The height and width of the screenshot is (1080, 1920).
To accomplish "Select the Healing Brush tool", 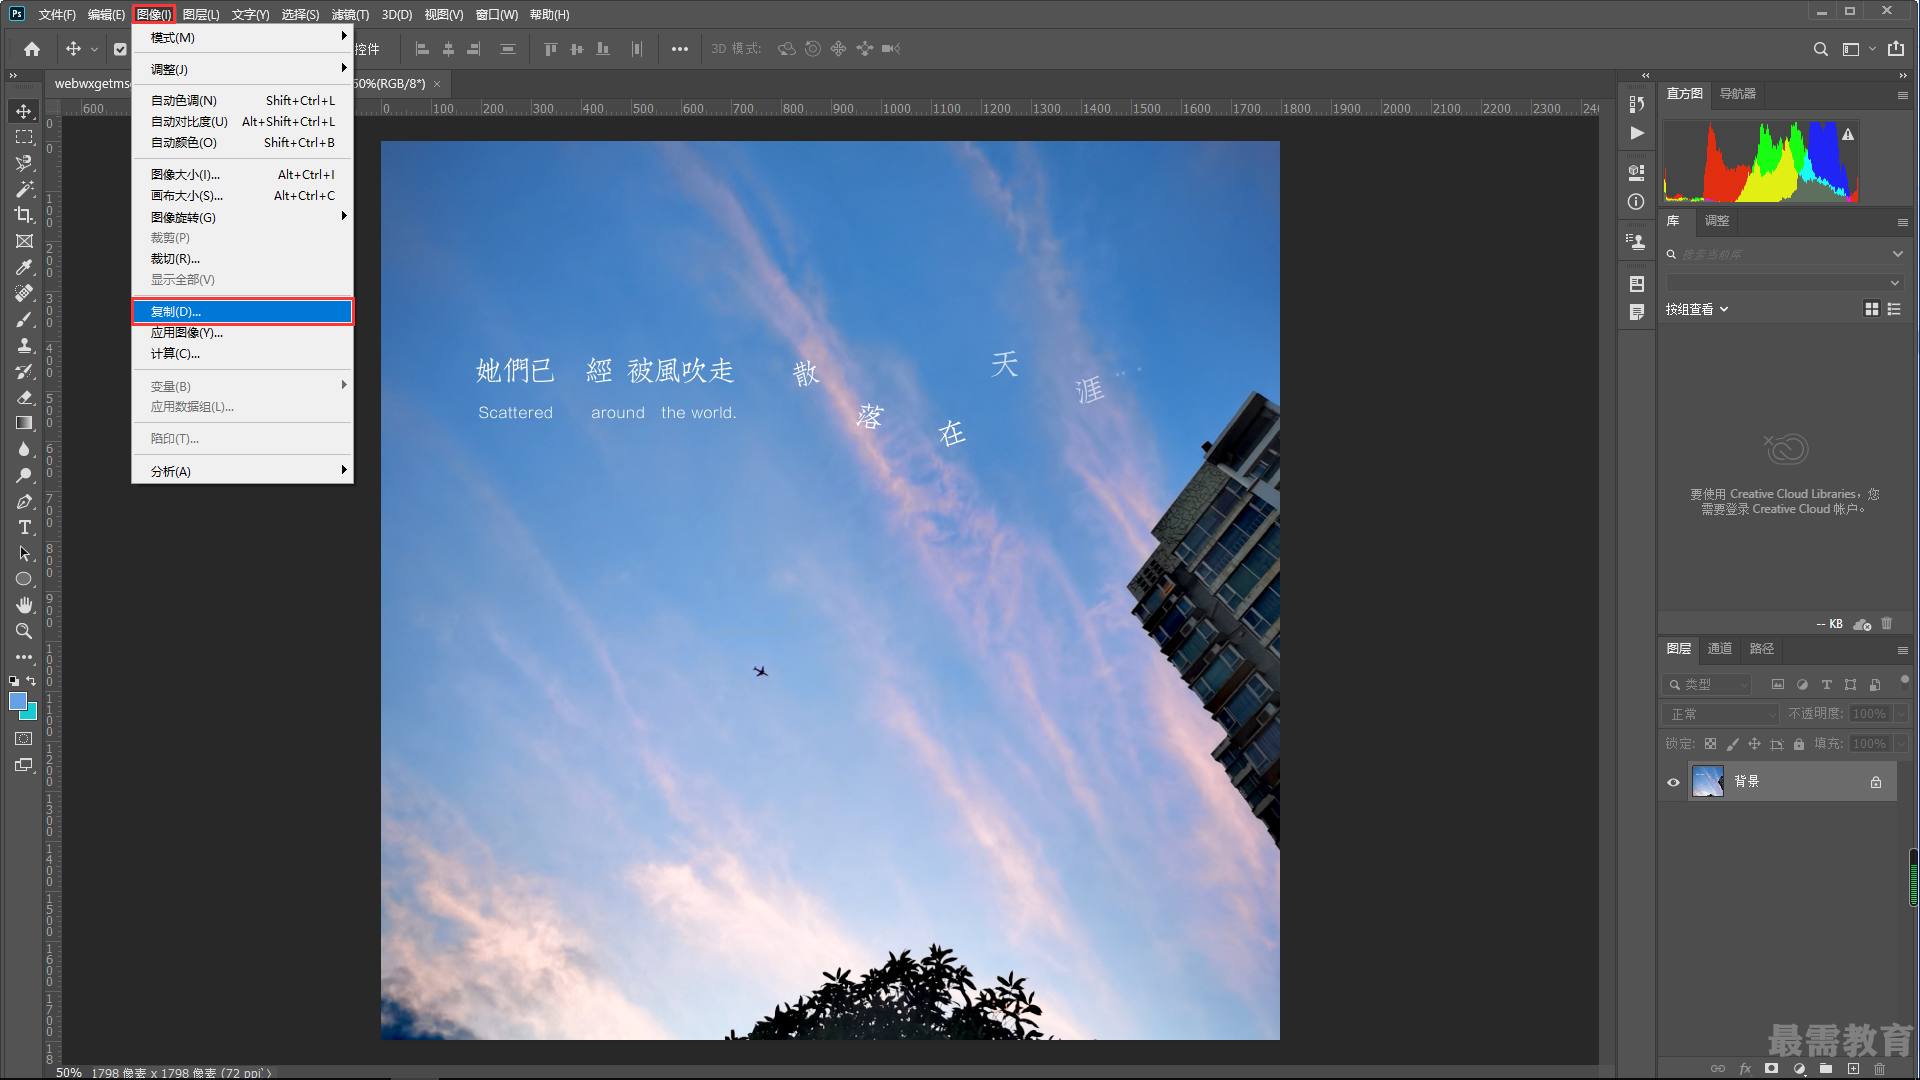I will coord(24,293).
